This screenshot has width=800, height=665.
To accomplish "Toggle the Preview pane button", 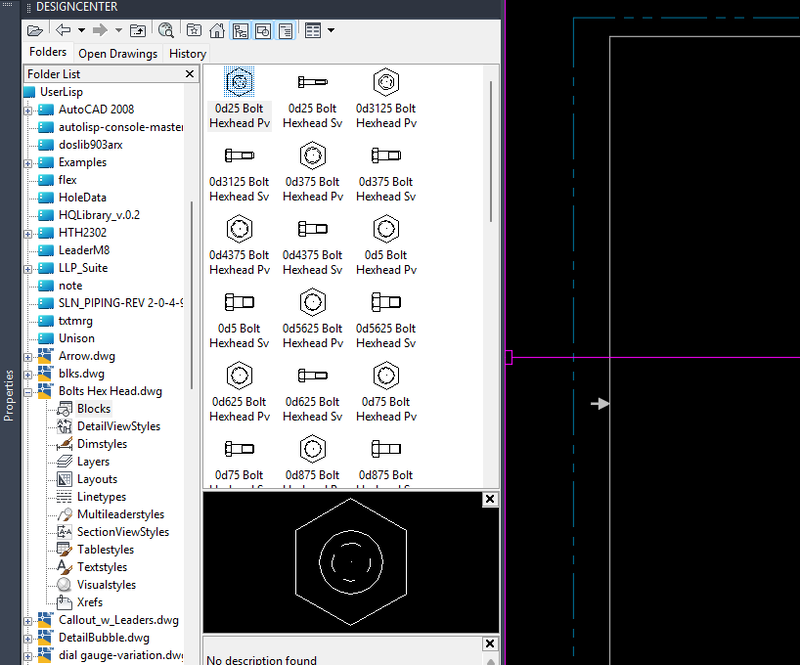I will [264, 30].
